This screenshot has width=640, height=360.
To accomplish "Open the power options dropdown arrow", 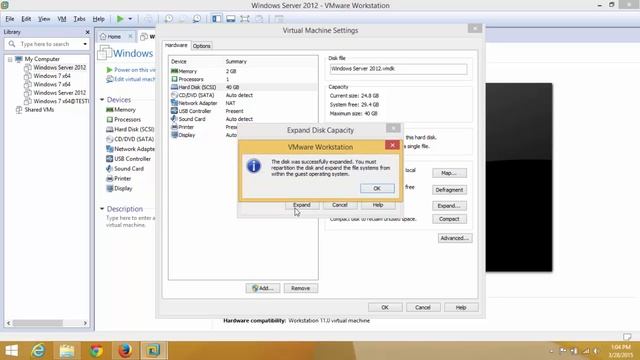I will [130, 19].
